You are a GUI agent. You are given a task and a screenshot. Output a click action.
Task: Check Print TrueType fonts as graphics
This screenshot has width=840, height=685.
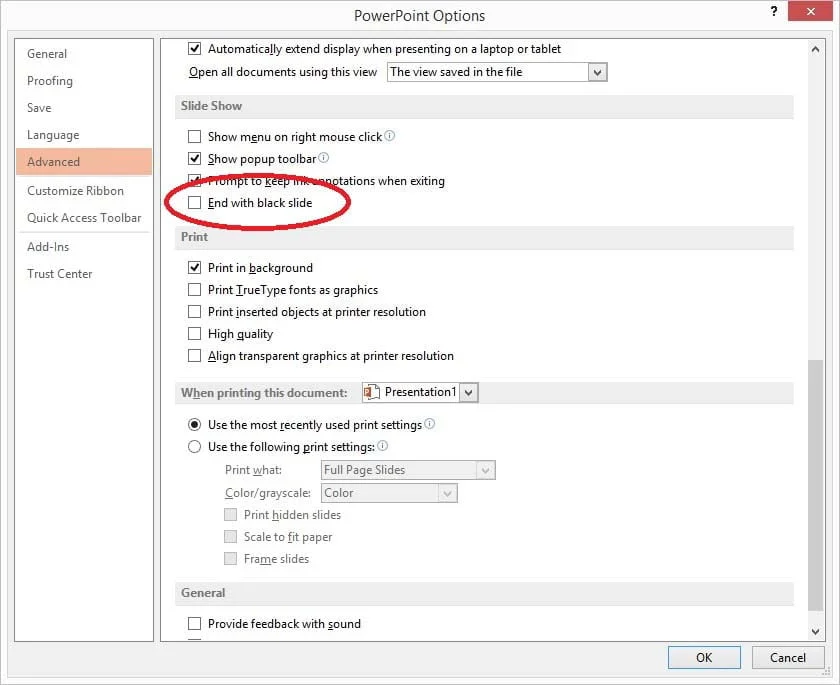pos(195,290)
